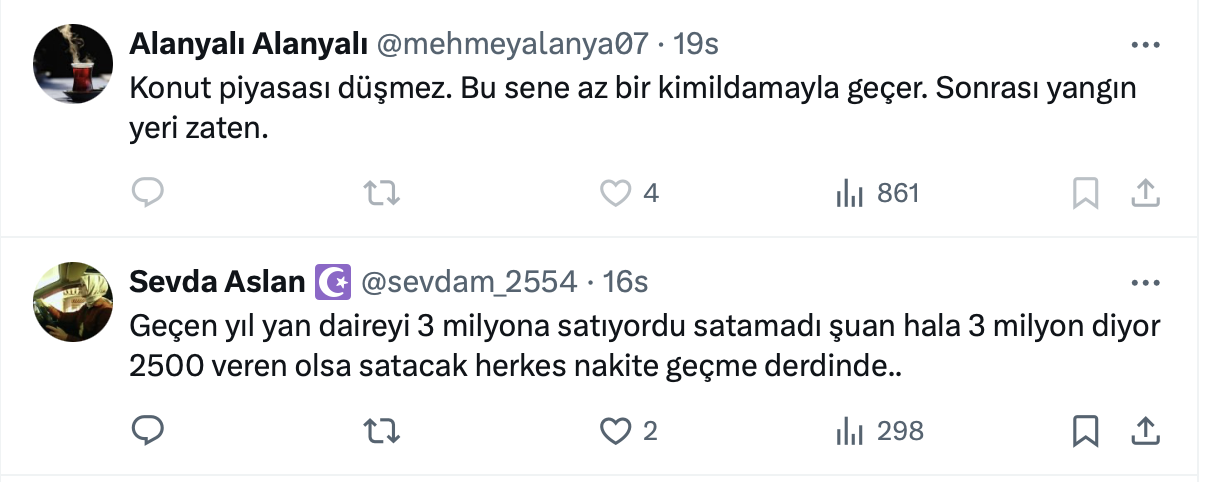Open the @sevdam_2554 handle link
Viewport: 1210px width, 482px height.
468,283
